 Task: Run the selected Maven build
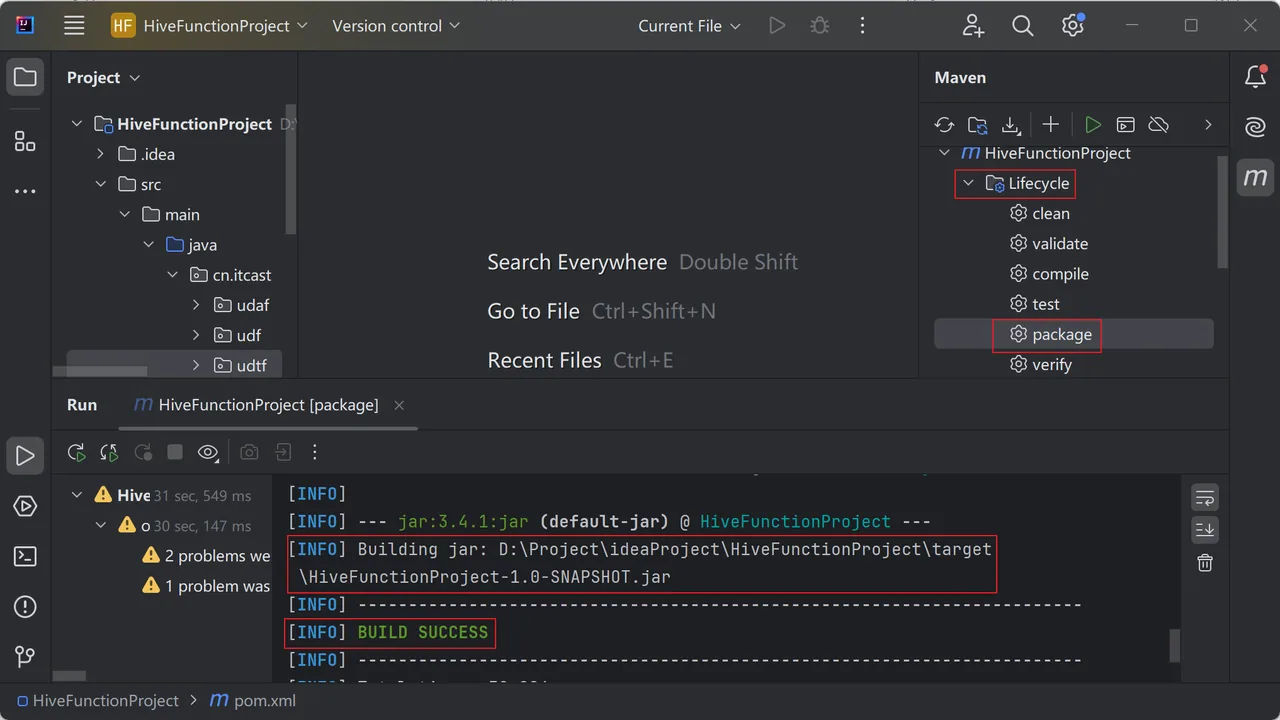coord(1093,125)
